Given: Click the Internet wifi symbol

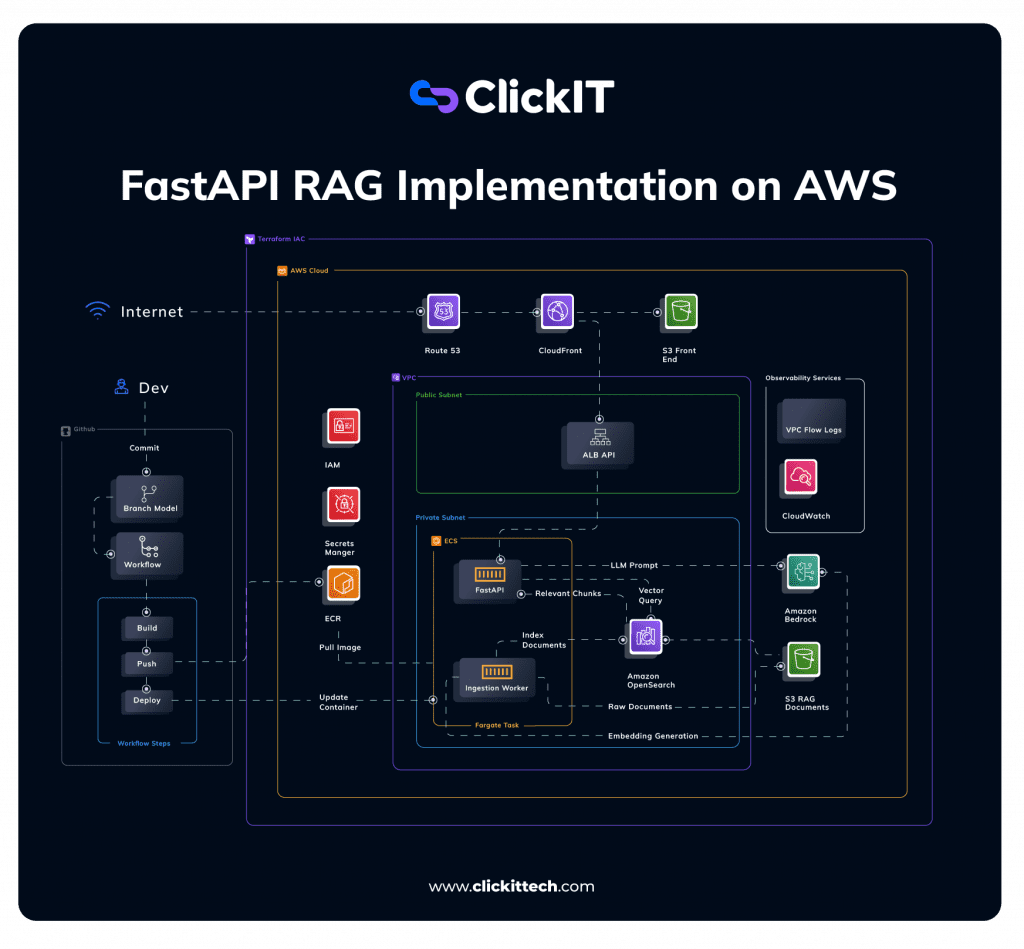Looking at the screenshot, I should (x=97, y=310).
